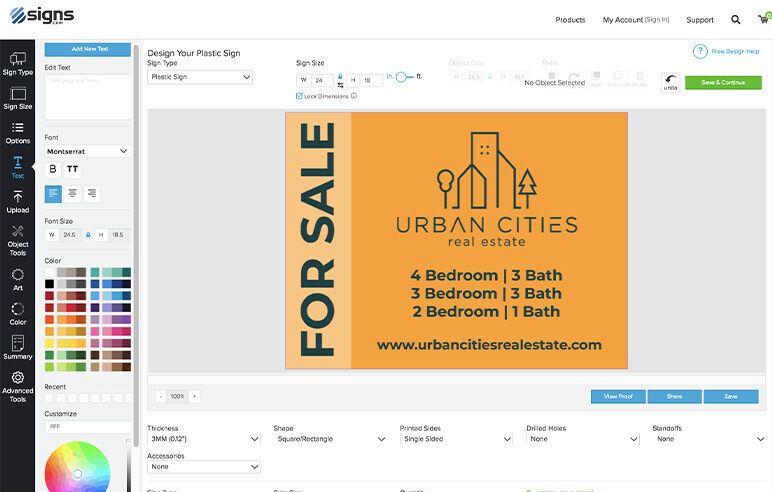The width and height of the screenshot is (772, 492).
Task: Select the Text tool in sidebar
Action: tap(18, 167)
